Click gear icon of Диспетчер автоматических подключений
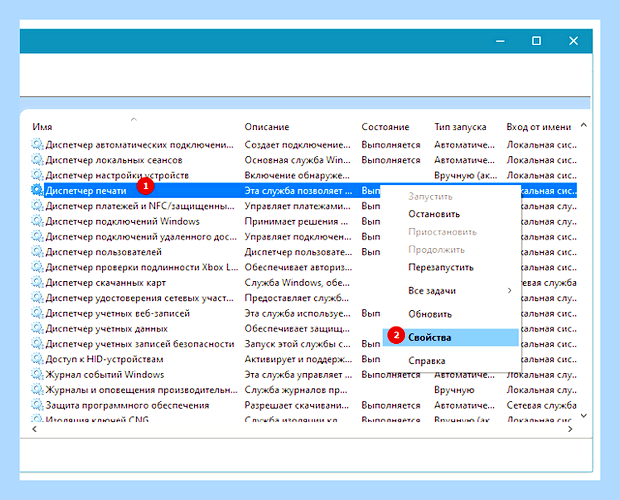The width and height of the screenshot is (620, 500). point(37,144)
